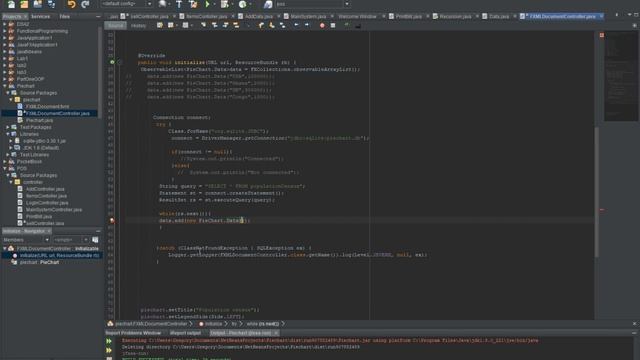The image size is (640, 360).
Task: Open dropdown arrow beside search field
Action: 347,4
